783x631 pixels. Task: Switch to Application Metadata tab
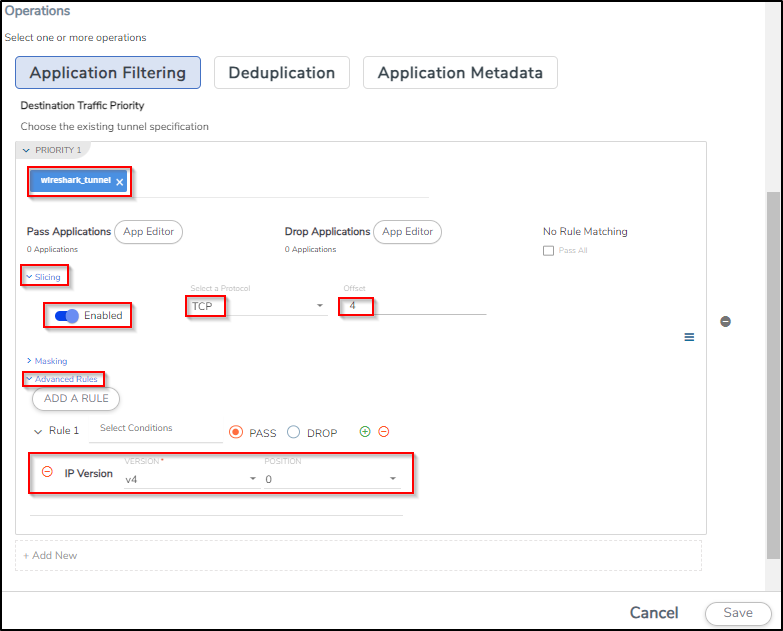click(x=460, y=73)
